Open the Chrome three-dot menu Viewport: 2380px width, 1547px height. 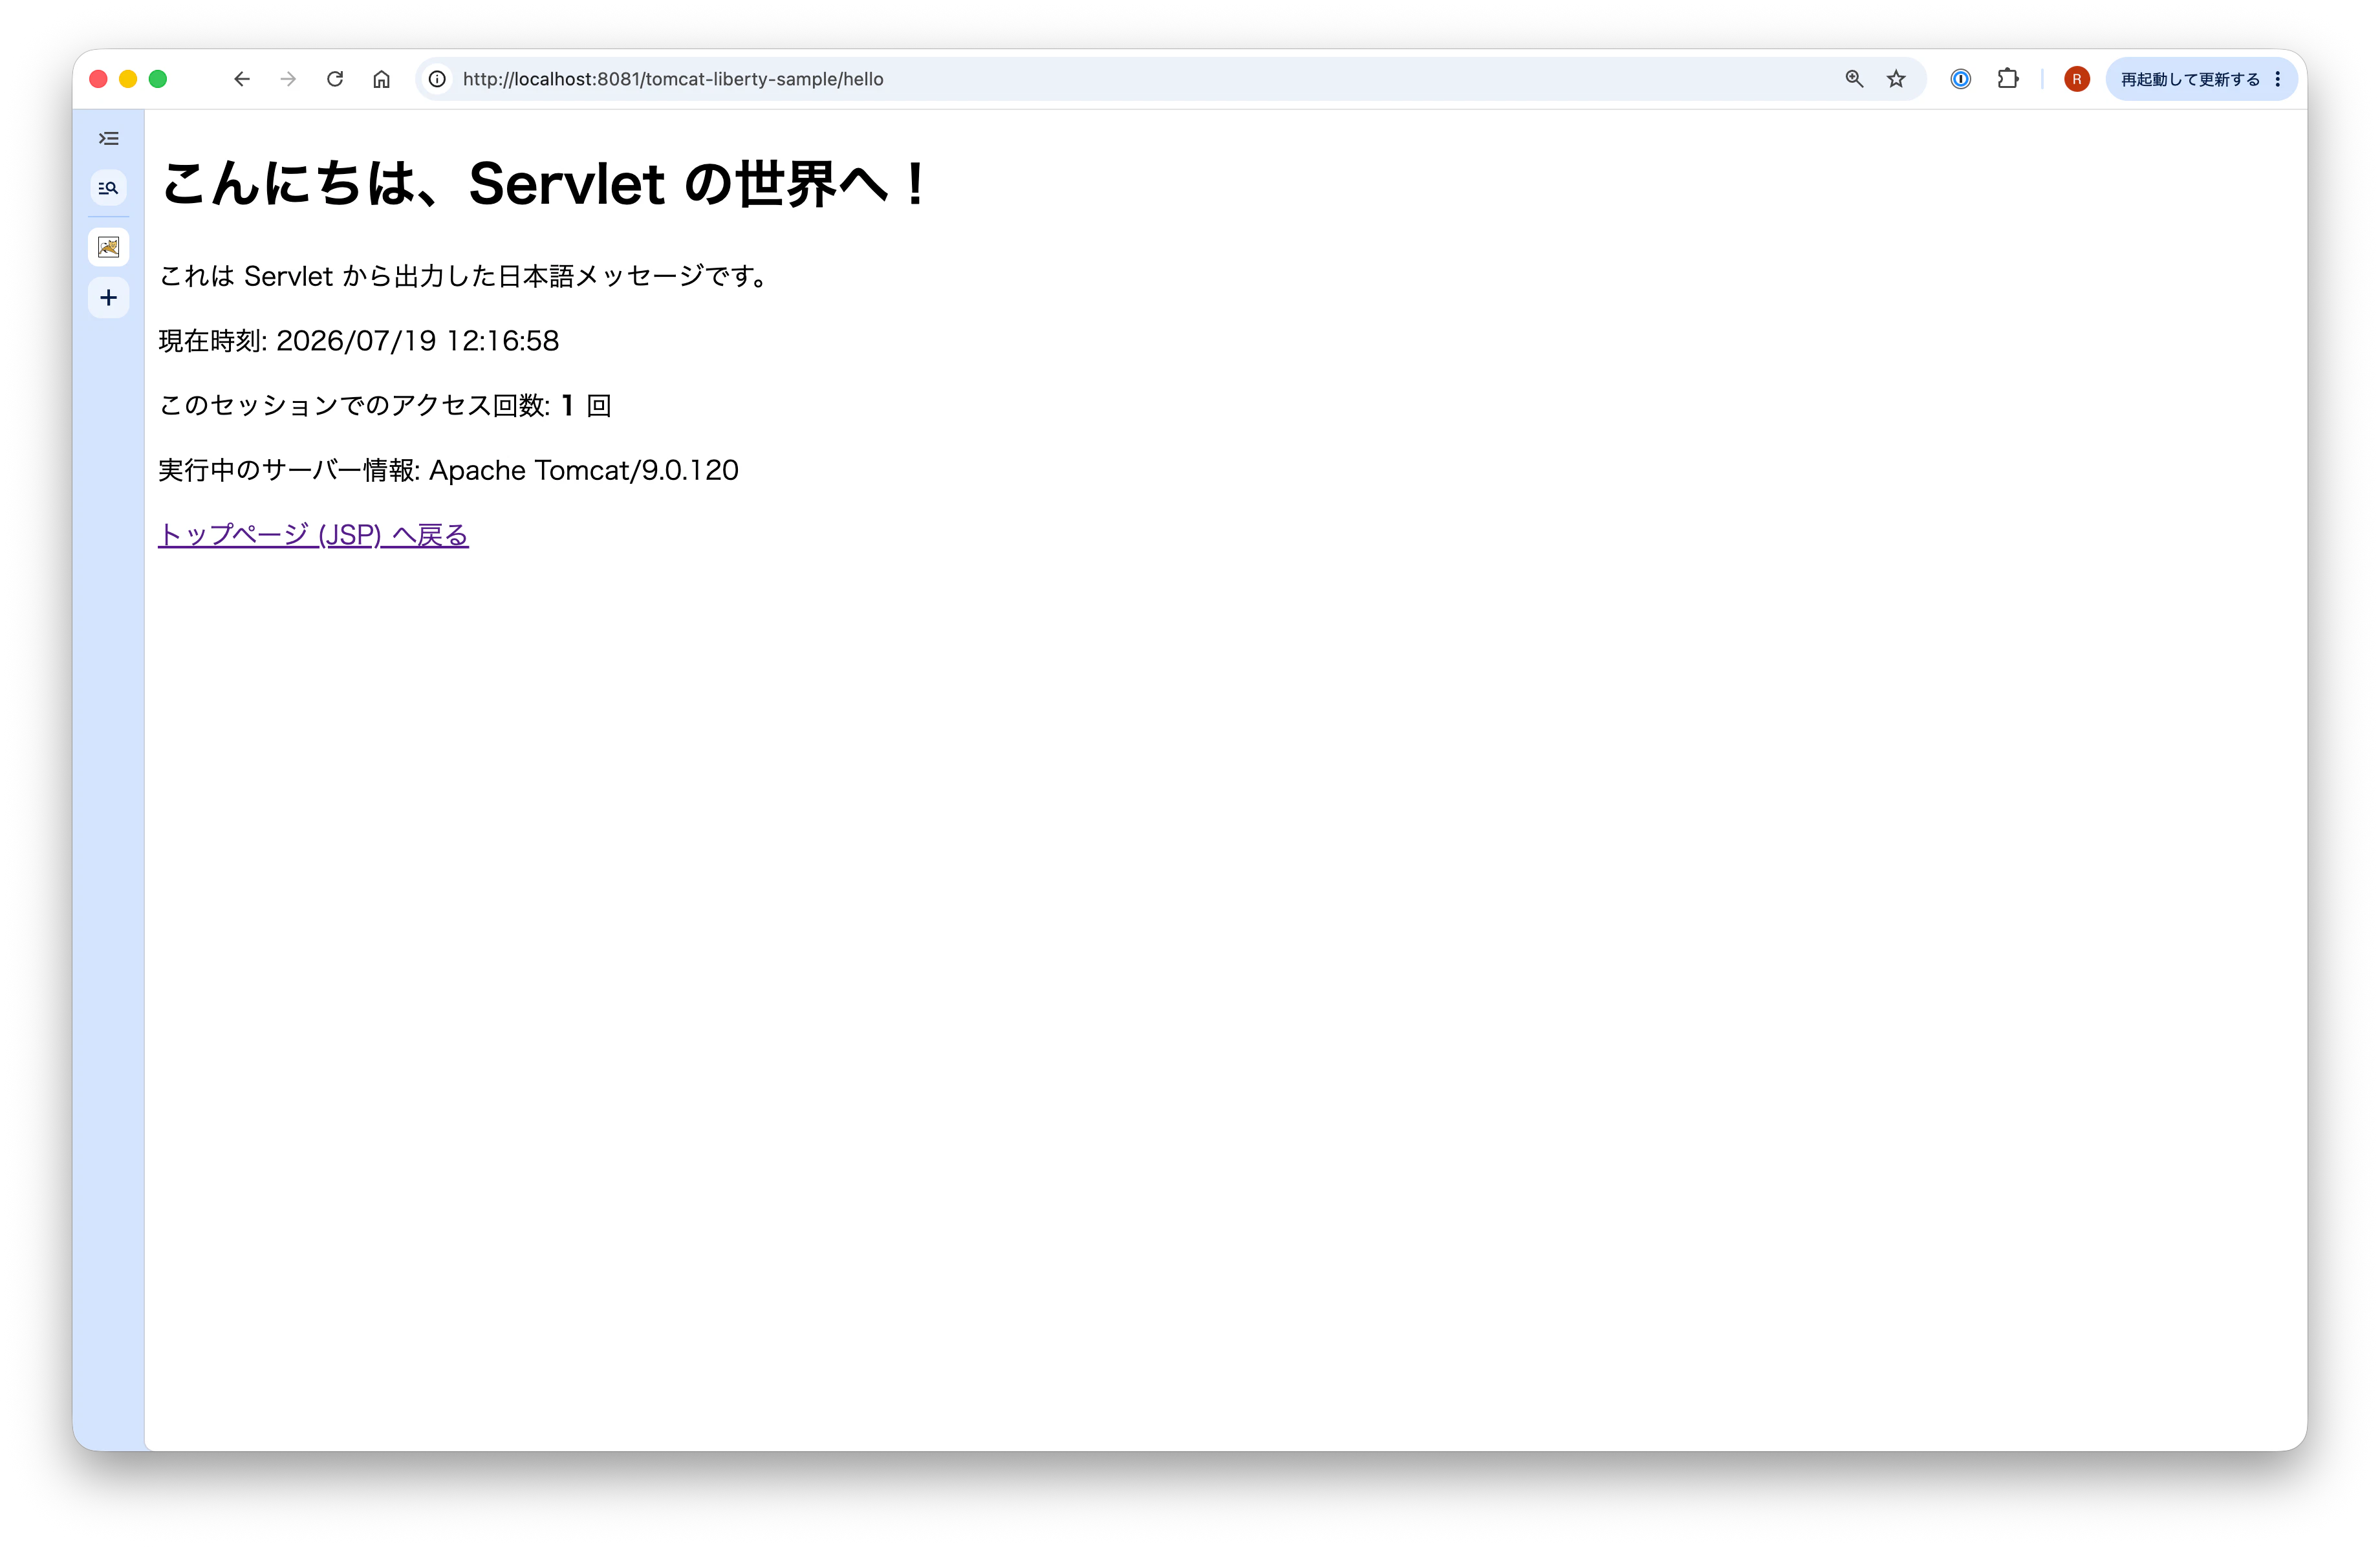[2277, 79]
